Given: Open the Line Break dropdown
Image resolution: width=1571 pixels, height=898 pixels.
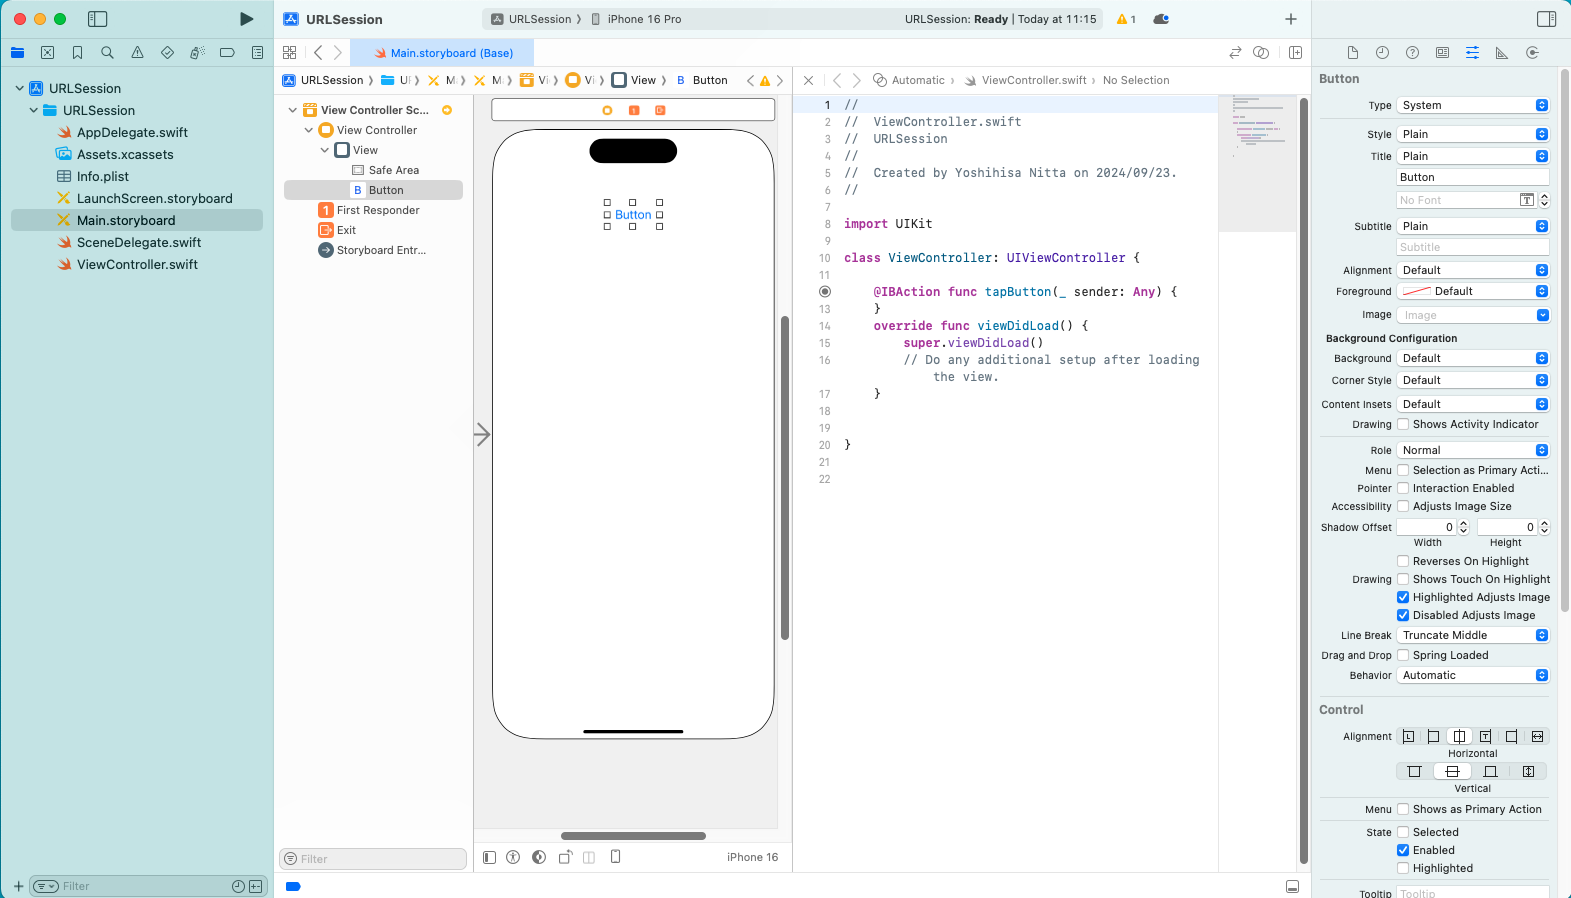Looking at the screenshot, I should 1473,635.
